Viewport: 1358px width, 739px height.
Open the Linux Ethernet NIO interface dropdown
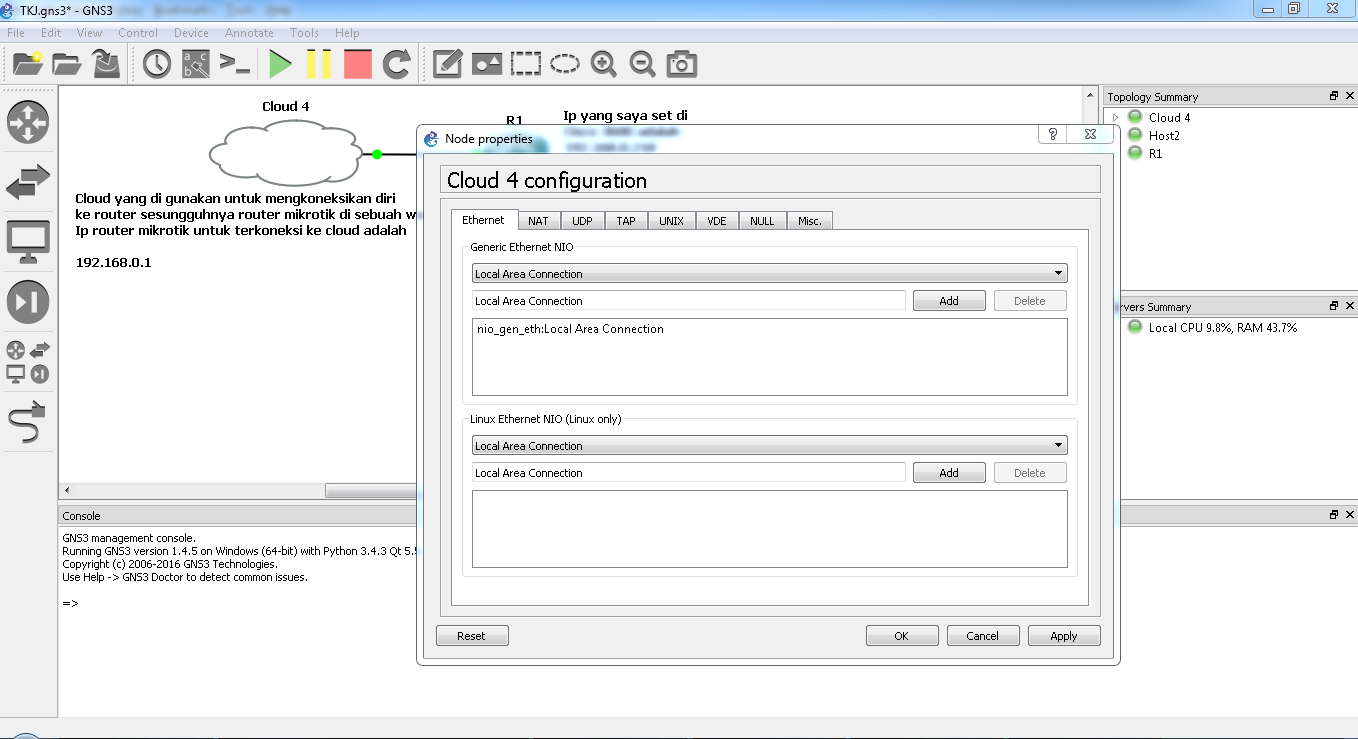click(x=770, y=445)
